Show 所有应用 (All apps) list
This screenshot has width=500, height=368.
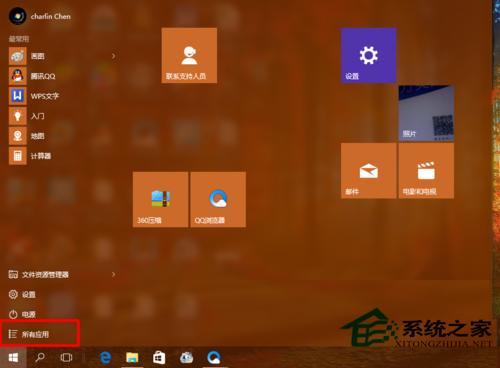coord(29,334)
